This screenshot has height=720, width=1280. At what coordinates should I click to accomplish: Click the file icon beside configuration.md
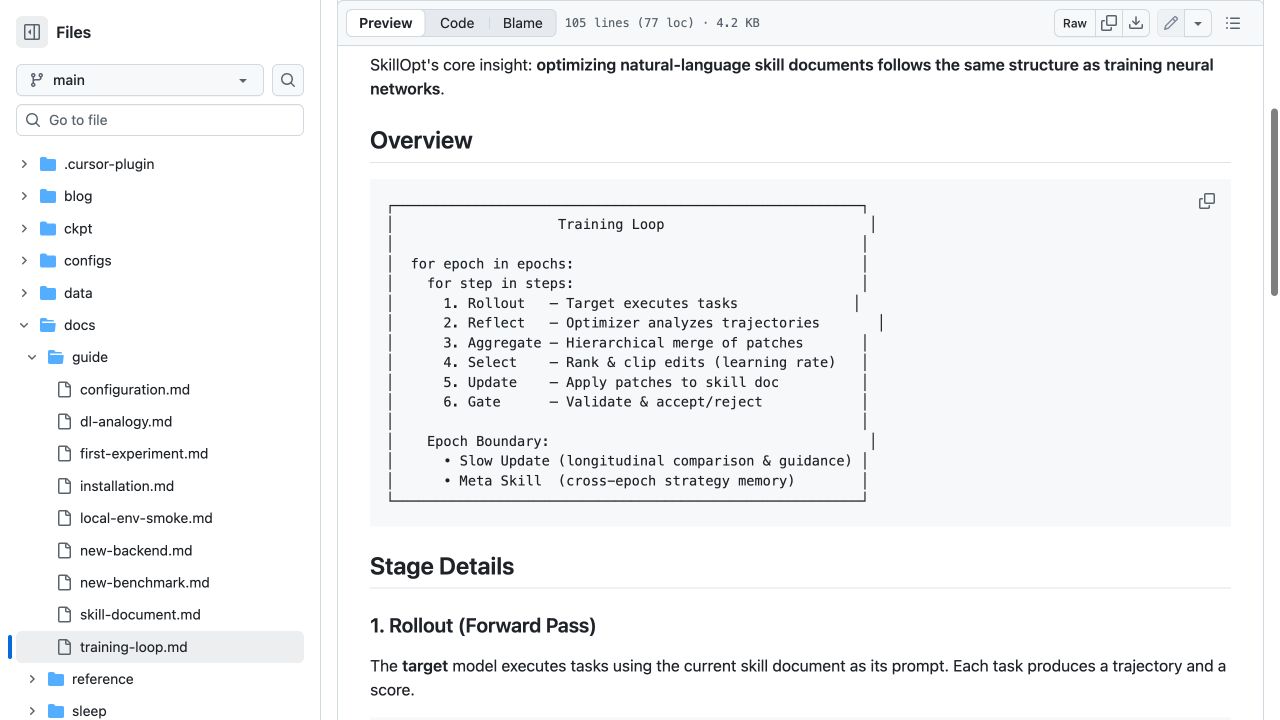tap(64, 389)
